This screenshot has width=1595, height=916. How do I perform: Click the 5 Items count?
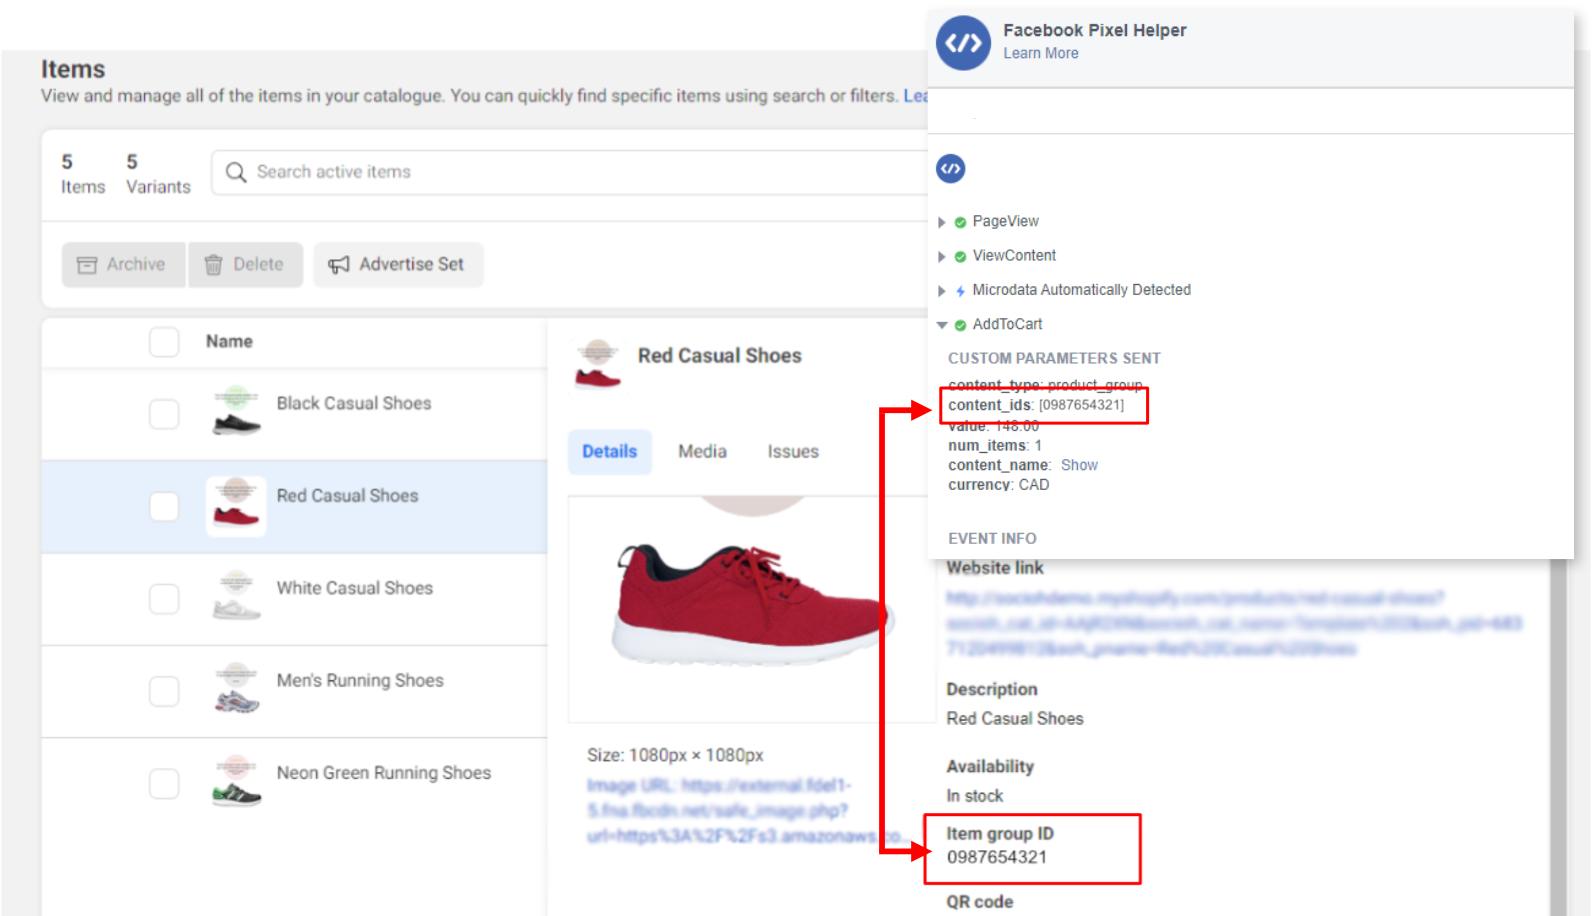pyautogui.click(x=82, y=174)
